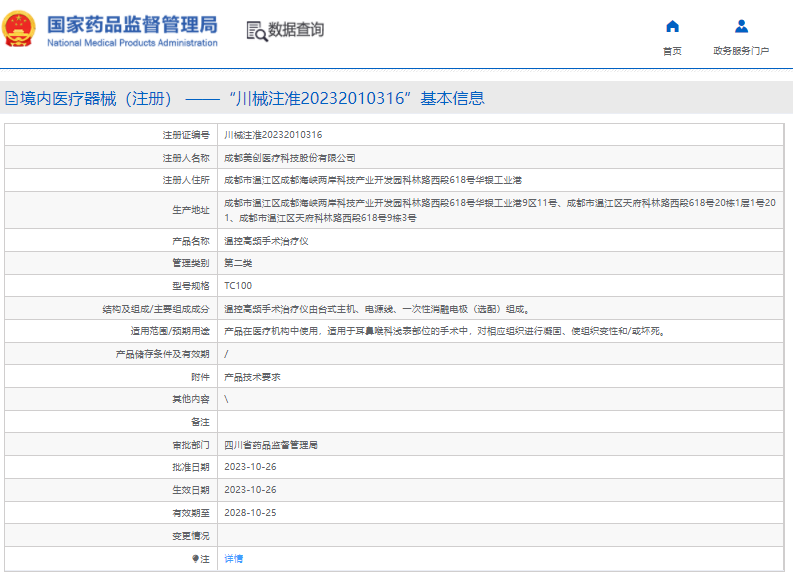The image size is (793, 579).
Task: Click 四川省药品监督管理局 approval department
Action: (x=271, y=445)
